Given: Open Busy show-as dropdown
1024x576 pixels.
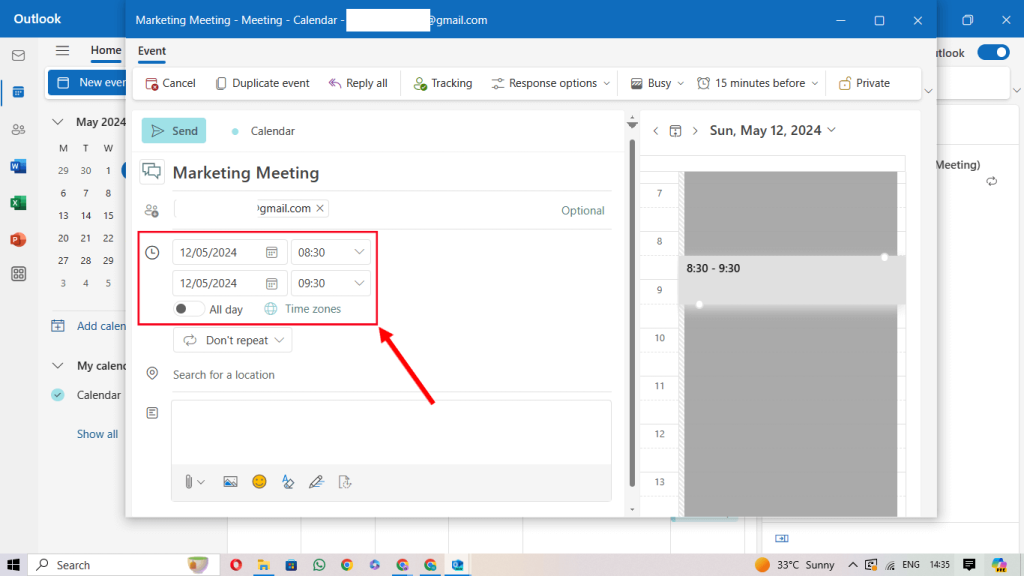Looking at the screenshot, I should pyautogui.click(x=657, y=83).
